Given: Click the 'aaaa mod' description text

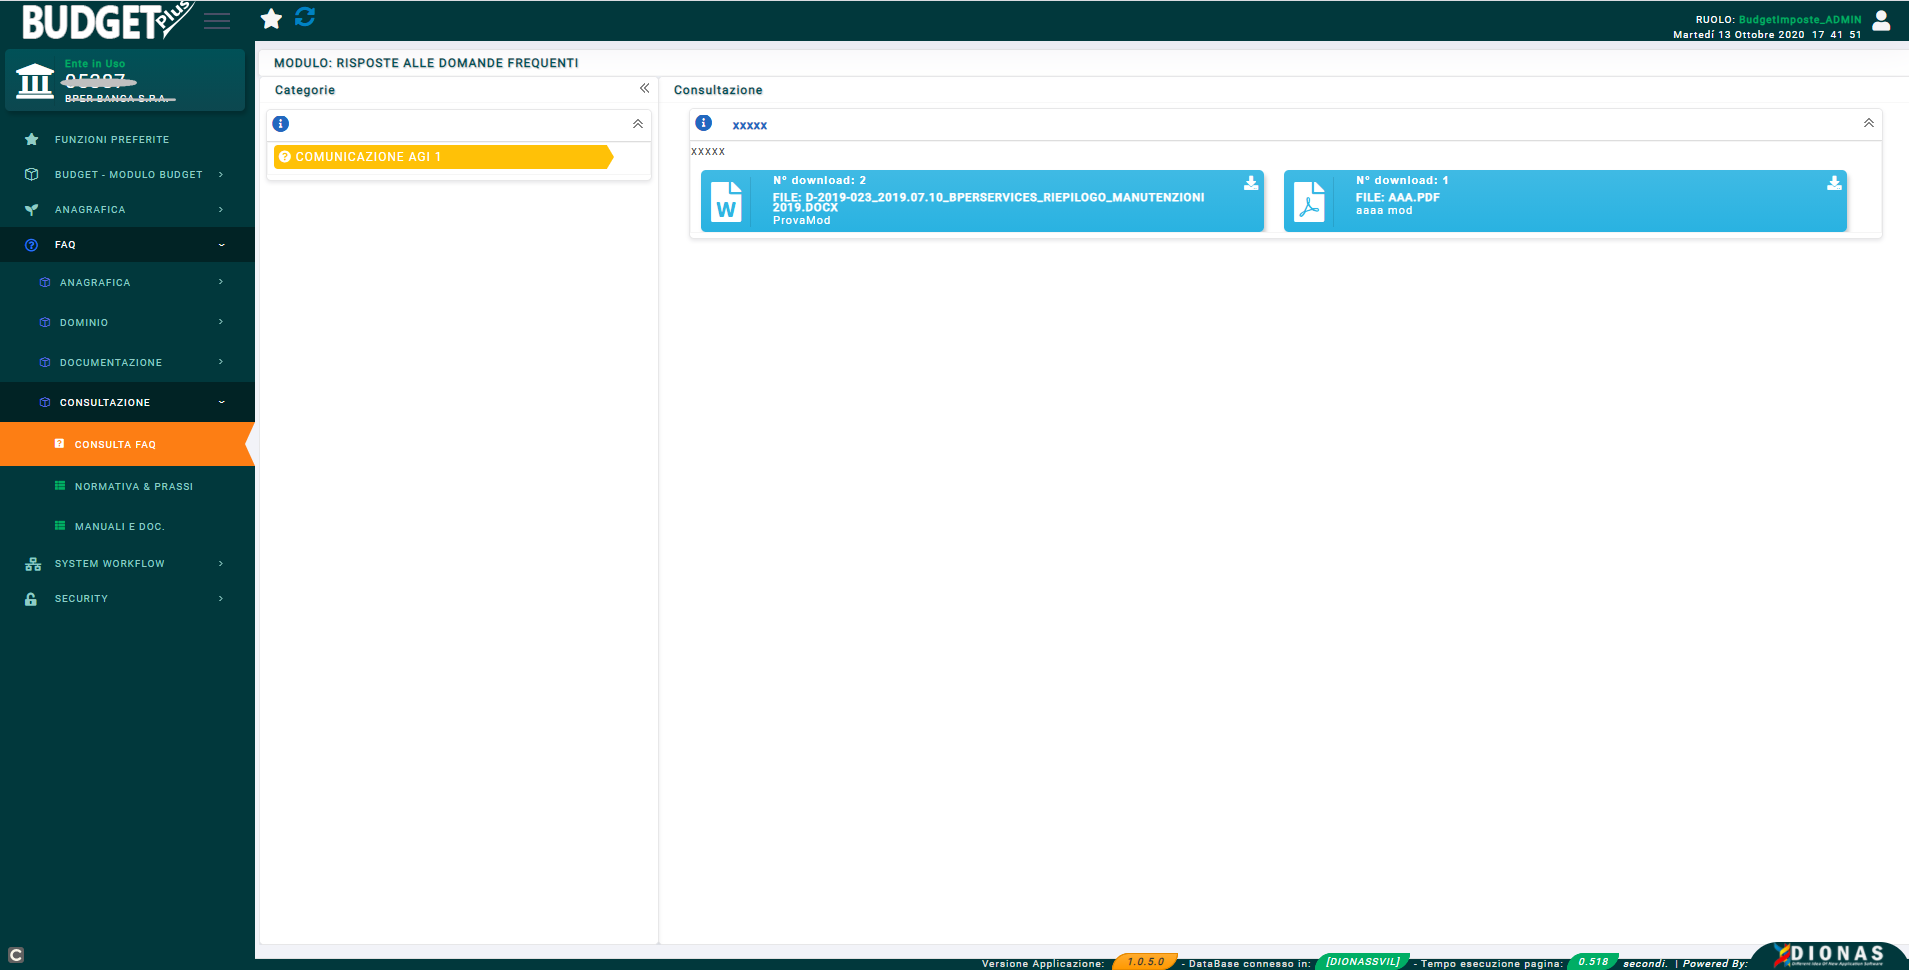Looking at the screenshot, I should click(1384, 211).
